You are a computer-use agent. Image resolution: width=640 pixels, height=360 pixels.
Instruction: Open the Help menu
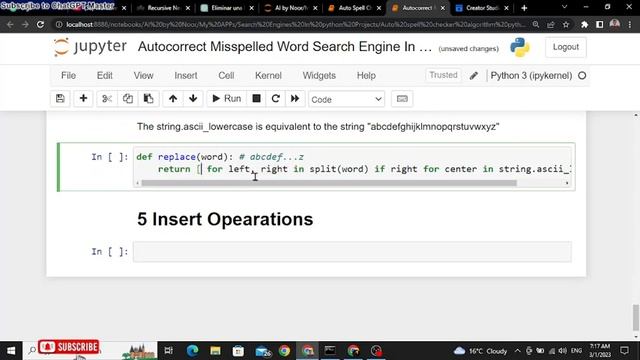click(x=366, y=76)
